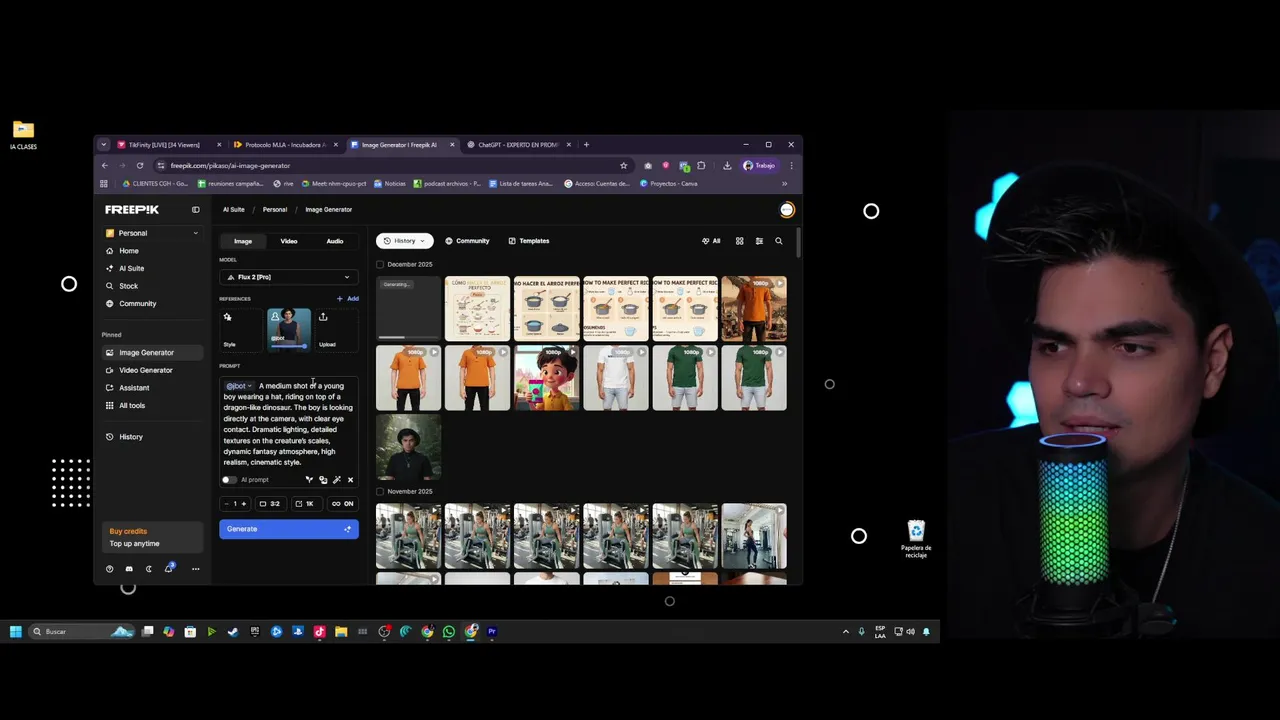Toggle the AI prompt switch
Image resolution: width=1280 pixels, height=720 pixels.
[x=228, y=480]
